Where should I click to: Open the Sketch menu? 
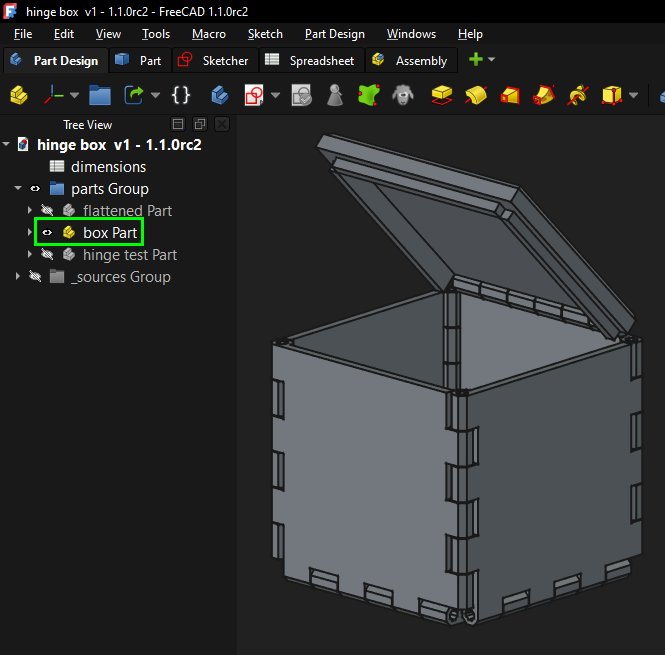point(265,34)
